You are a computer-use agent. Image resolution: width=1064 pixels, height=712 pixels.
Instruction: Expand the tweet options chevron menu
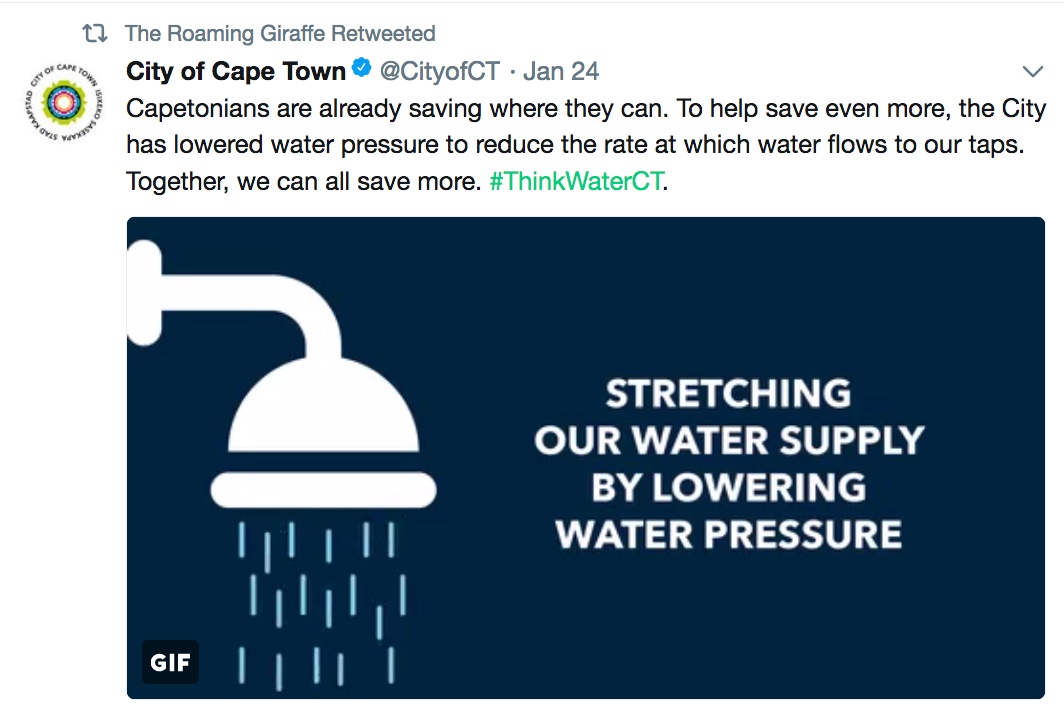(1032, 71)
